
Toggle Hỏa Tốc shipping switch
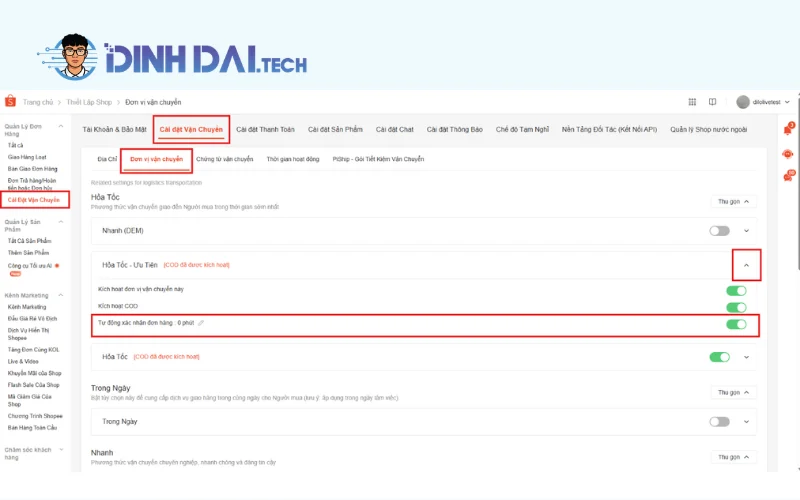(719, 357)
